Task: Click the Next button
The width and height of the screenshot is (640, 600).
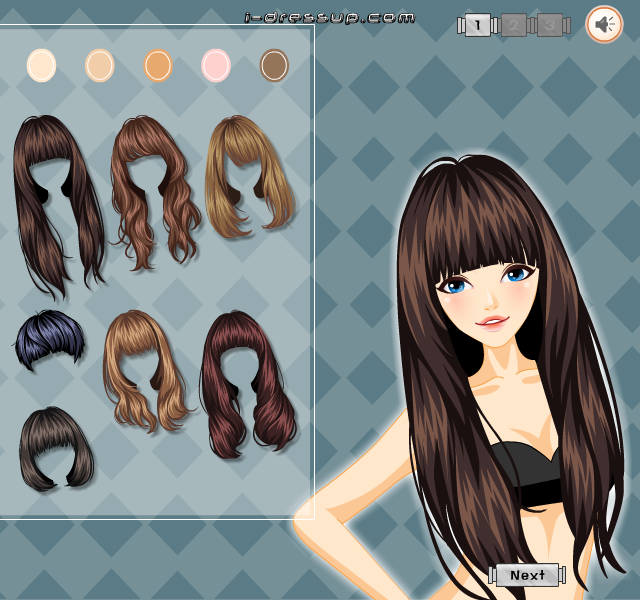Action: click(527, 575)
